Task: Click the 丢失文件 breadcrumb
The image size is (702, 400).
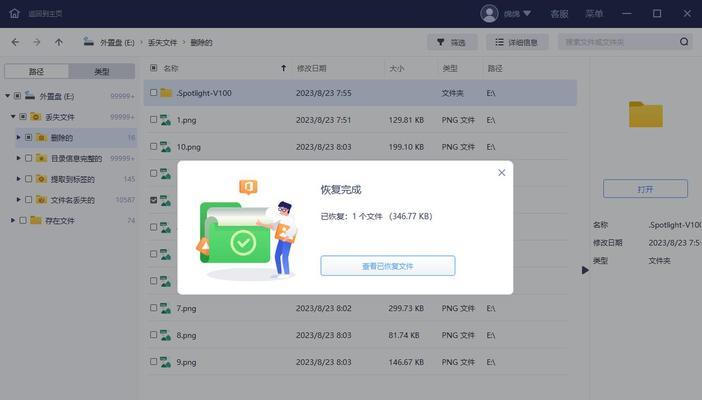Action: point(163,43)
